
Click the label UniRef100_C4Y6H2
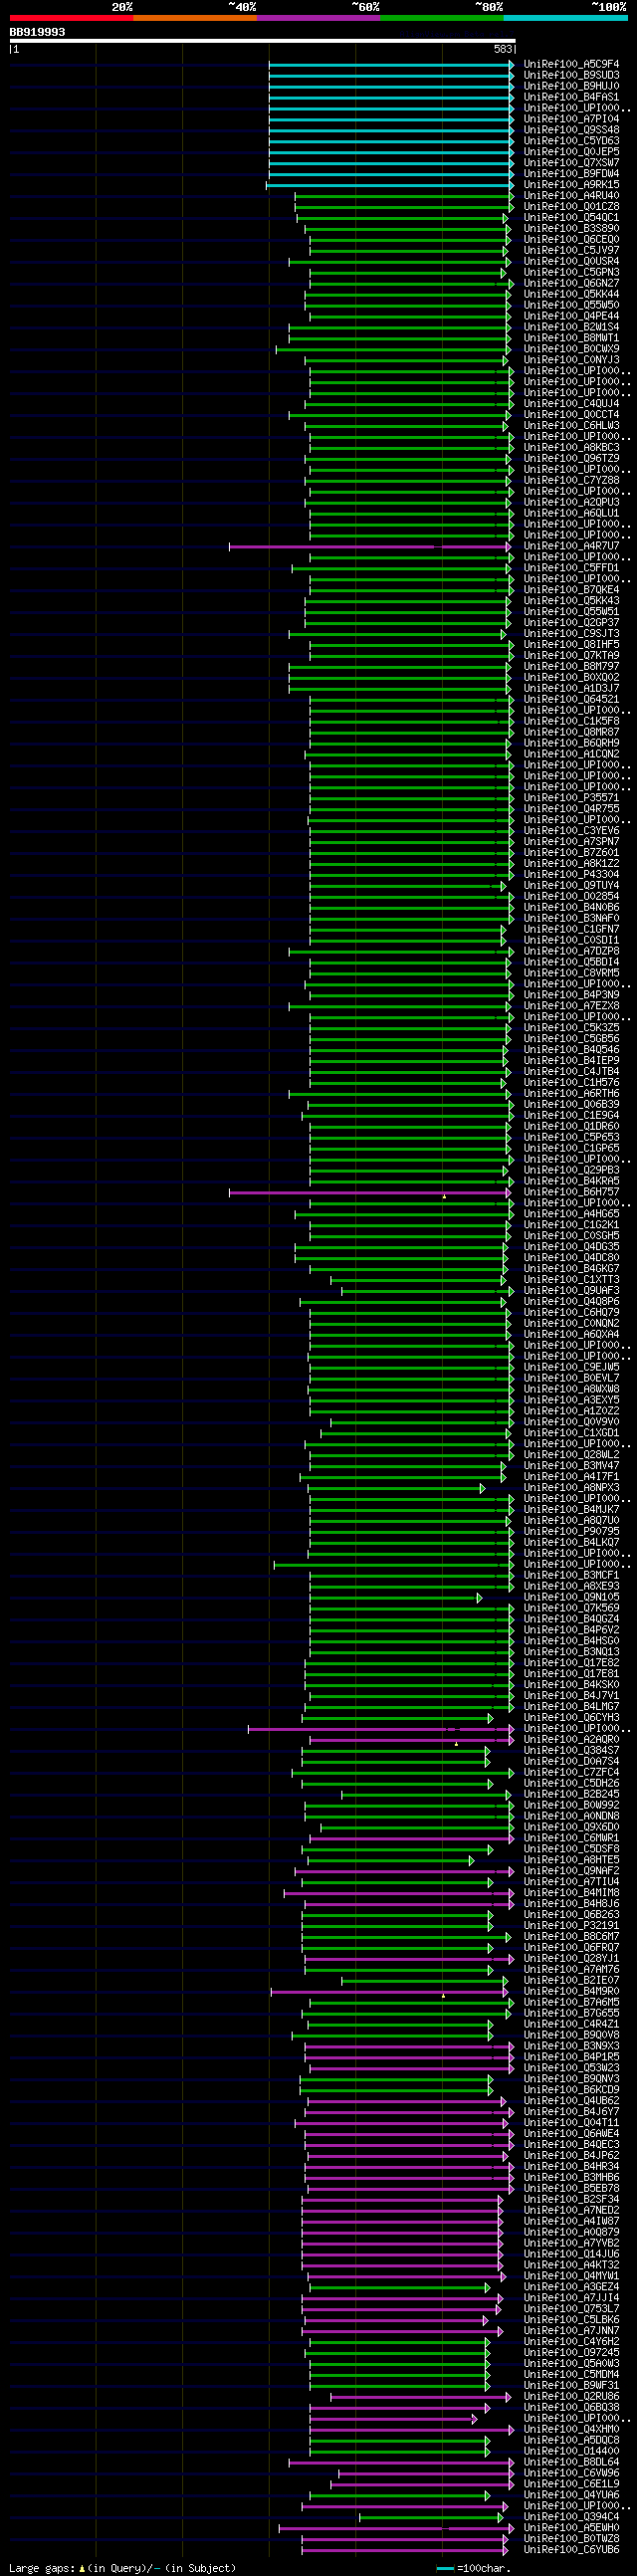pyautogui.click(x=571, y=2342)
